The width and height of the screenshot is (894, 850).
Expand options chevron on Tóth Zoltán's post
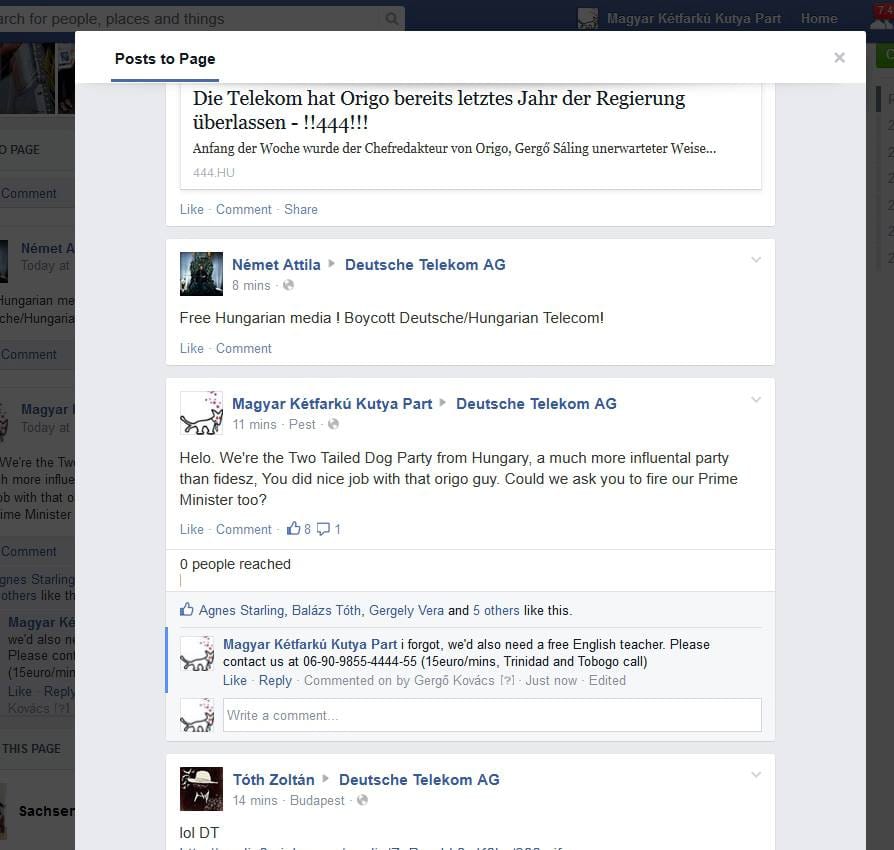click(756, 775)
